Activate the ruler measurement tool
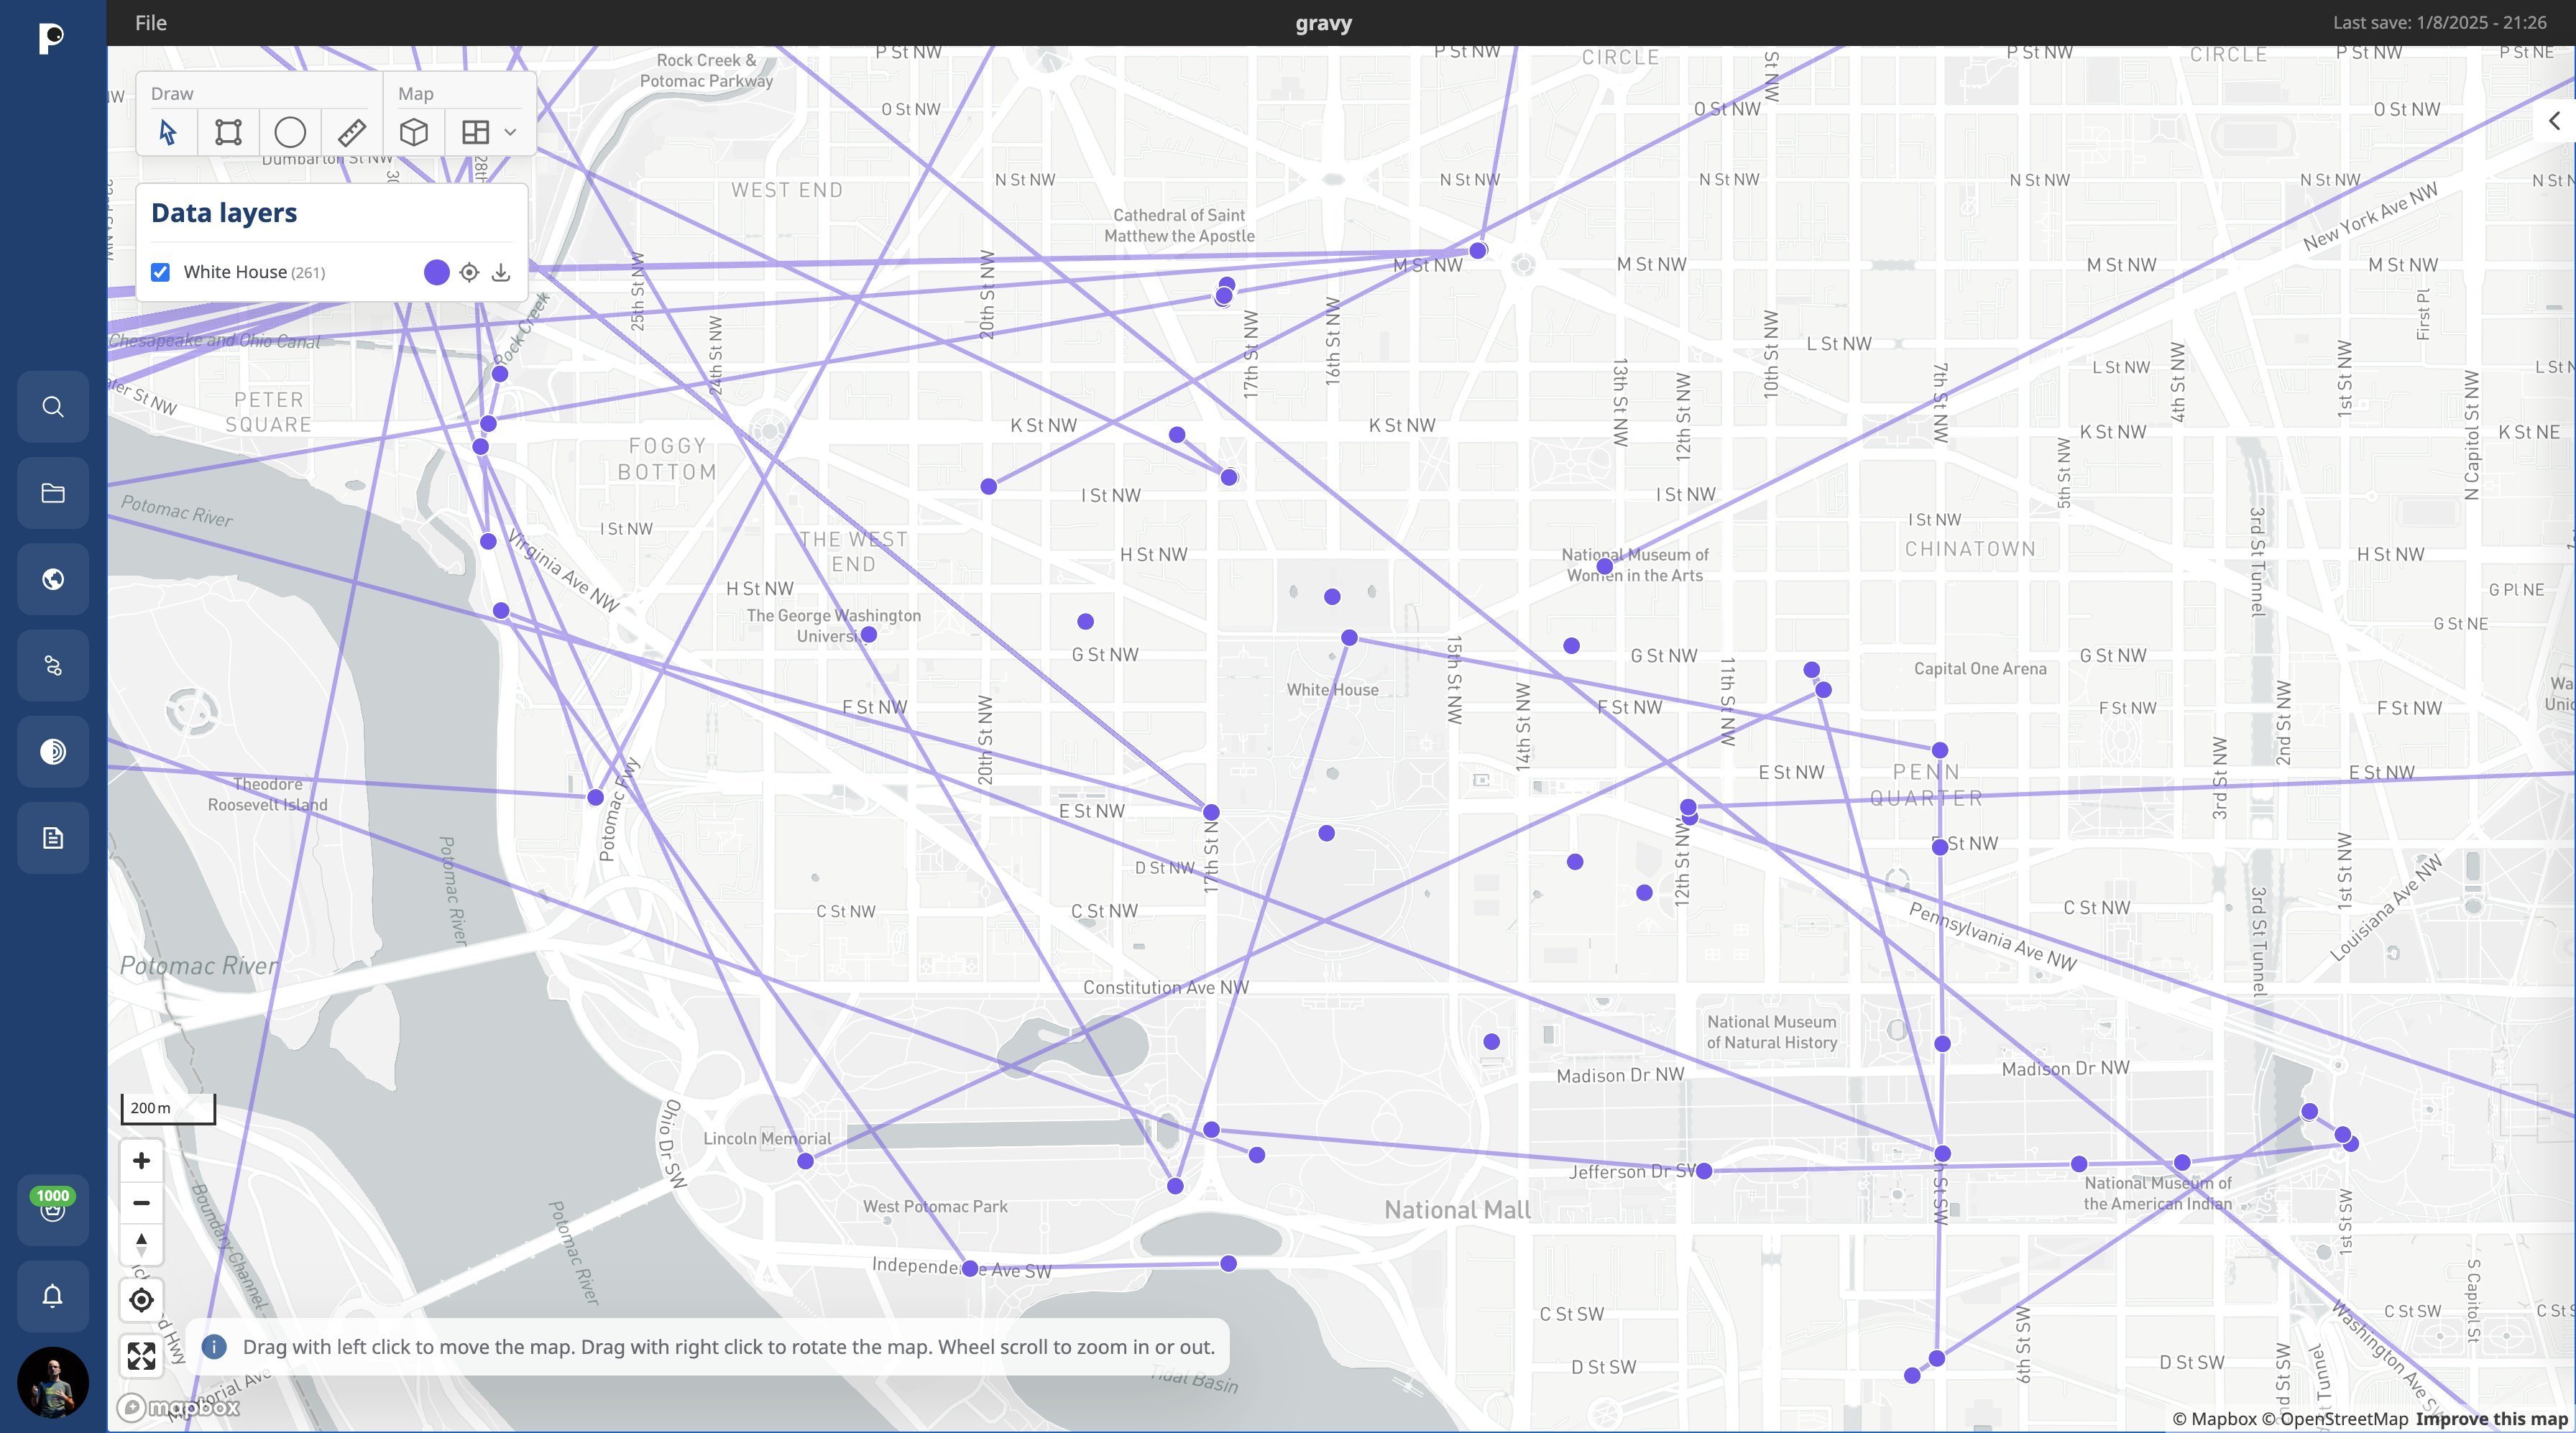This screenshot has height=1433, width=2576. [x=352, y=131]
